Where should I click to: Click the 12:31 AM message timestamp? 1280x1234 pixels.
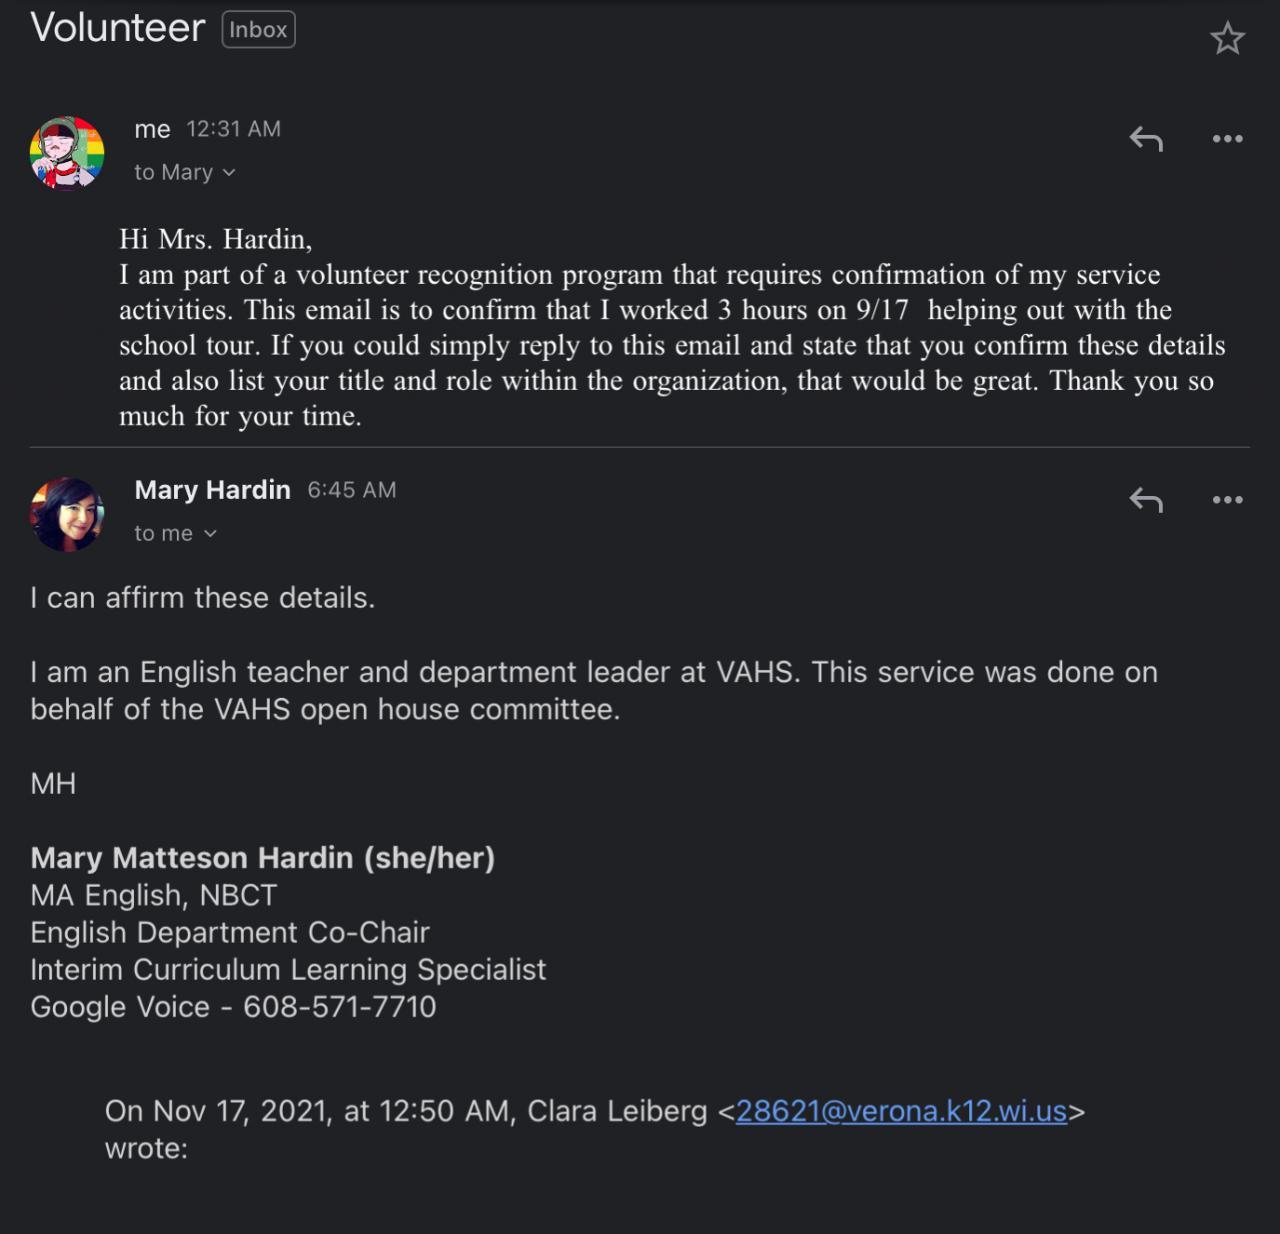coord(233,129)
